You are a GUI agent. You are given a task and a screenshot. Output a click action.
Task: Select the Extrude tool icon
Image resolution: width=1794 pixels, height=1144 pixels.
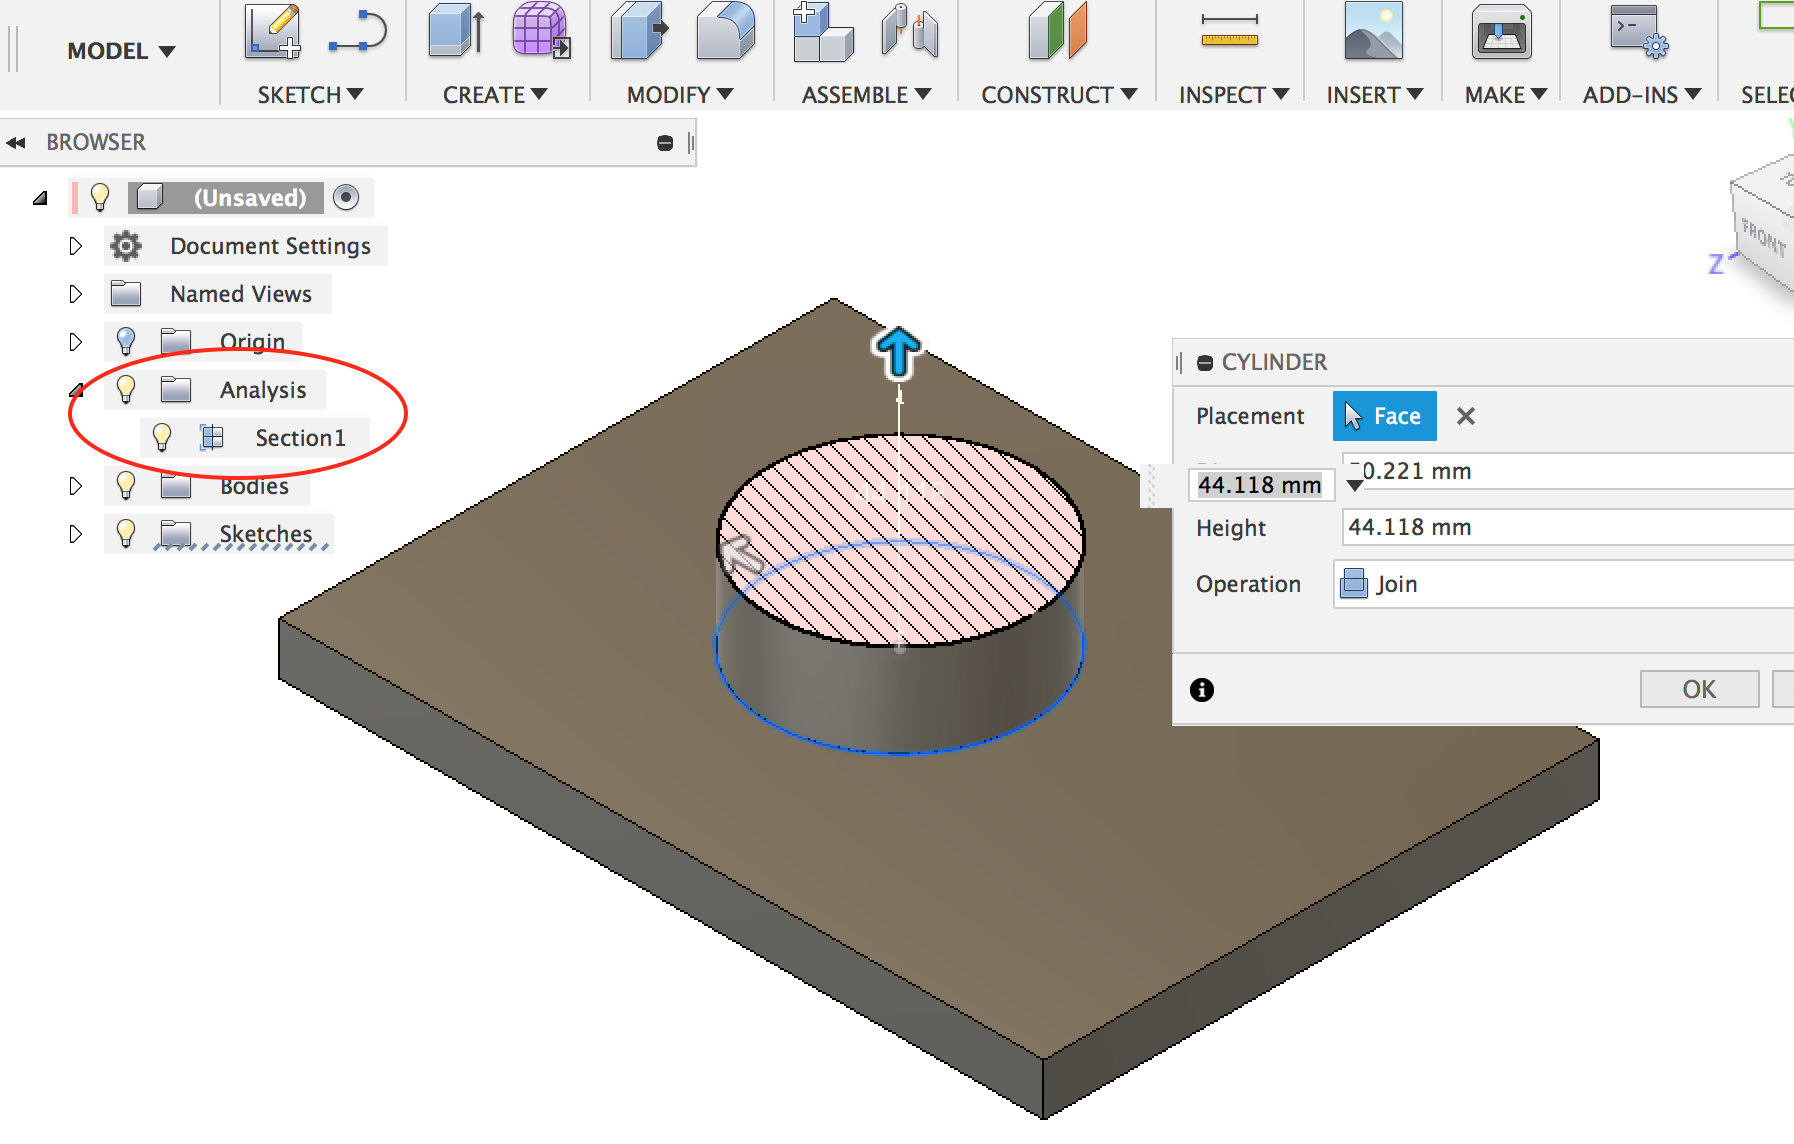tap(456, 30)
